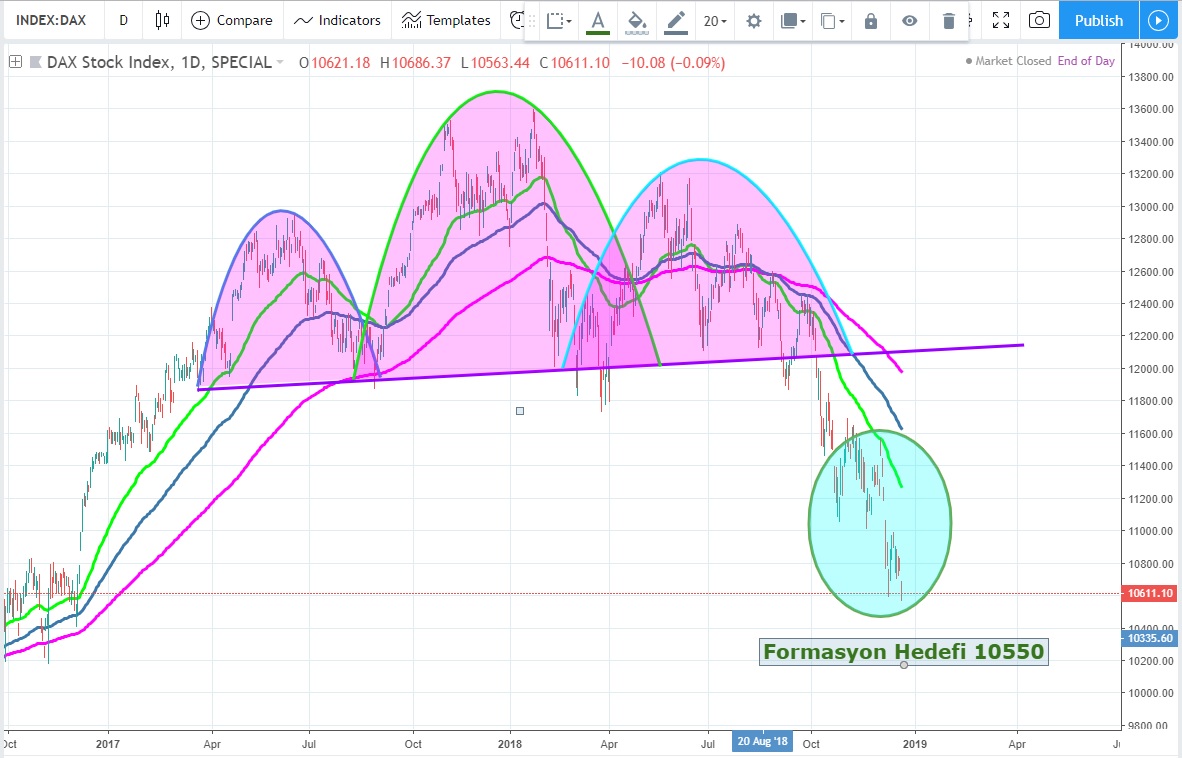1182x758 pixels.
Task: Open the Indicators menu
Action: pos(337,20)
